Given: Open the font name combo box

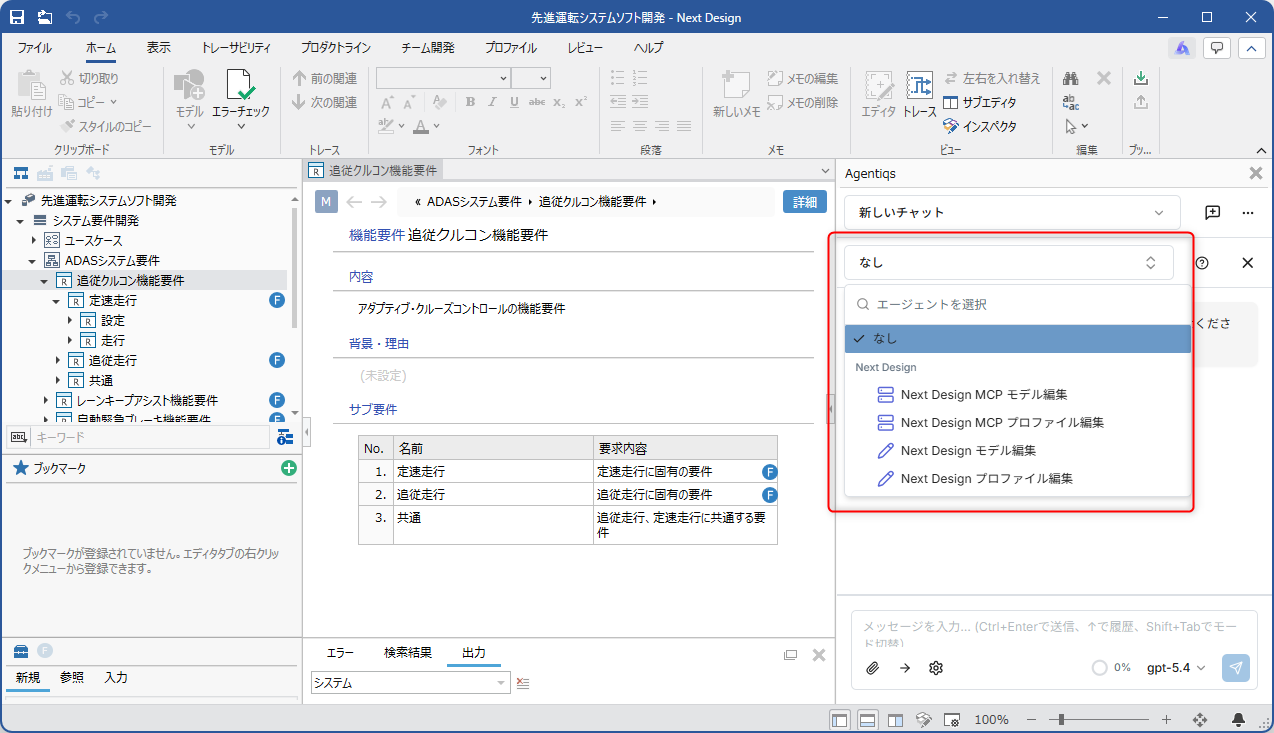Looking at the screenshot, I should pyautogui.click(x=443, y=78).
